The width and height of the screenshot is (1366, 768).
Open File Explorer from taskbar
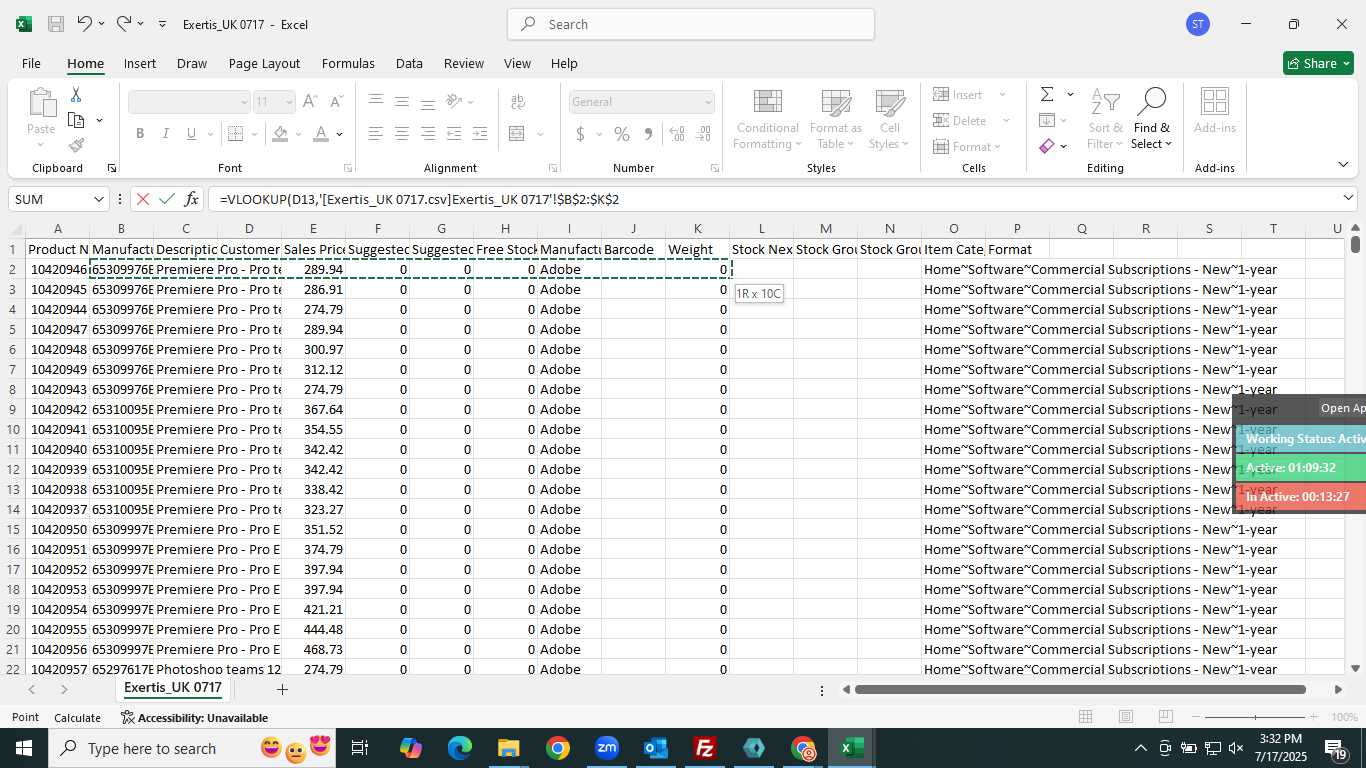509,748
